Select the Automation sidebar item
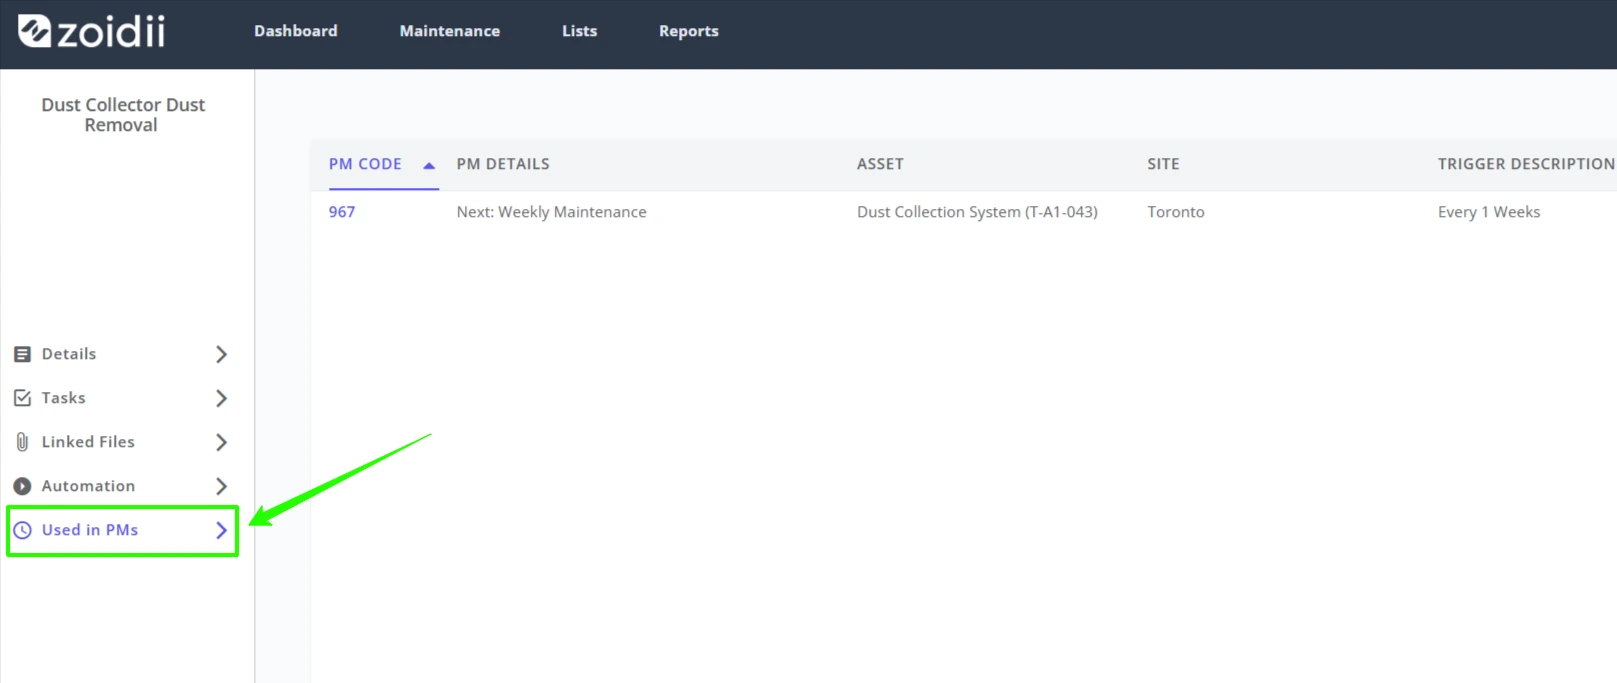Screen dimensions: 1617x683 pos(122,486)
